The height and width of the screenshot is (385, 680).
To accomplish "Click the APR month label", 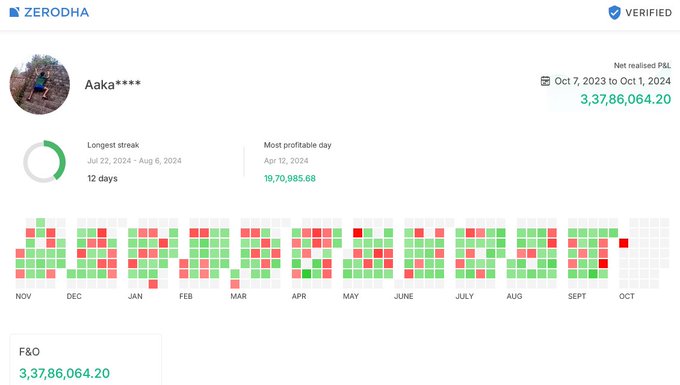I will point(299,296).
